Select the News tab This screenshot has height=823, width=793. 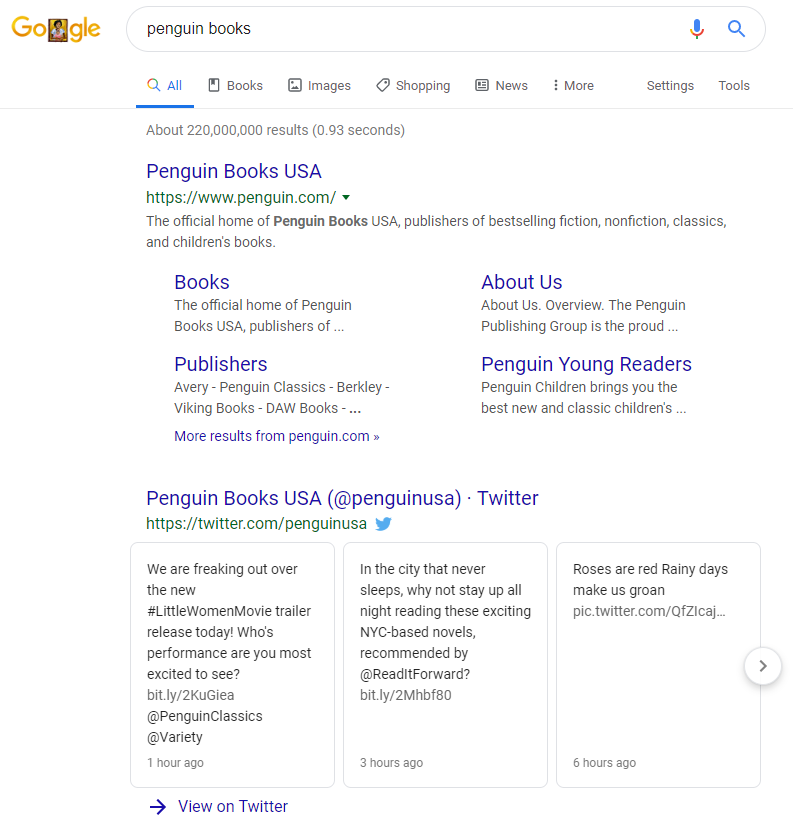coord(501,86)
